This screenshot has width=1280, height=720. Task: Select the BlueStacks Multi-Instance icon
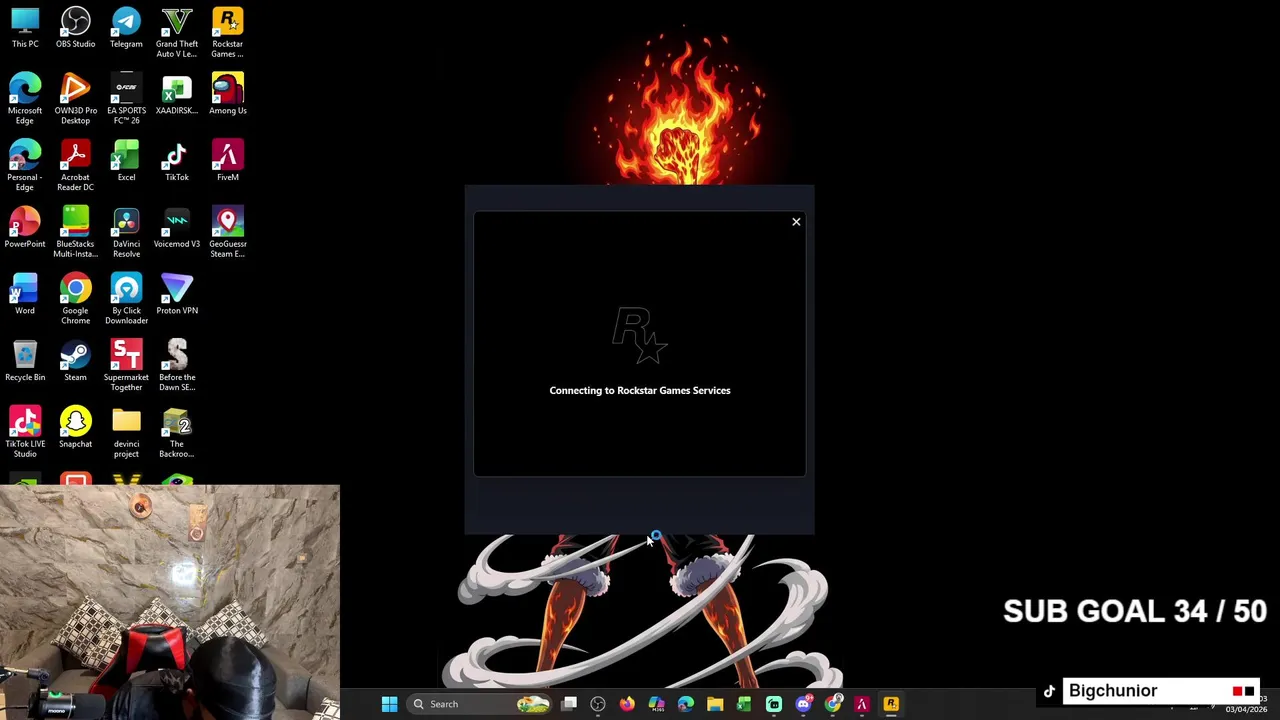75,232
